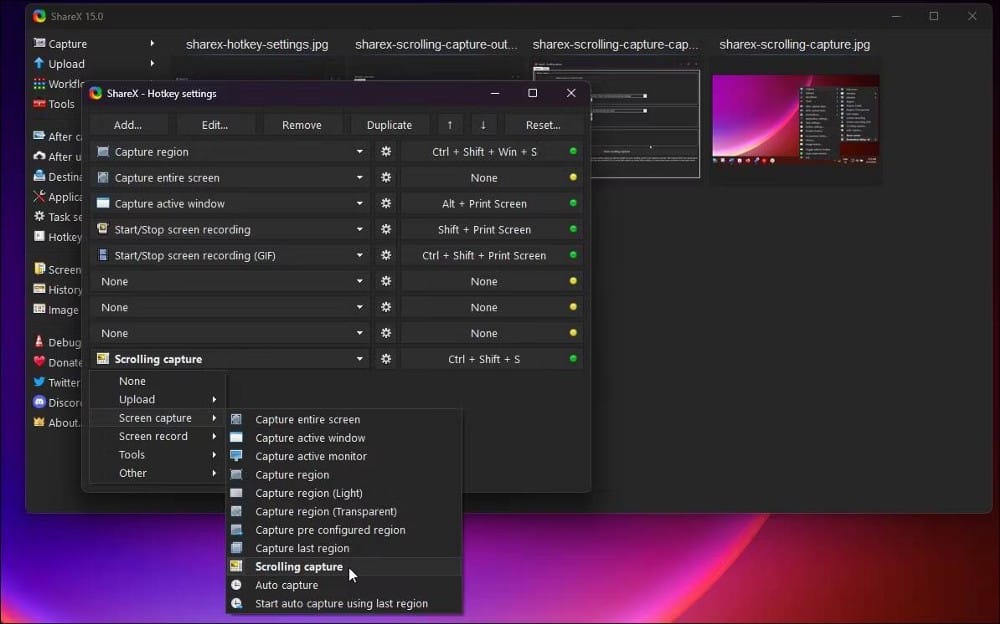The height and width of the screenshot is (624, 1000).
Task: Open Discord from the sidebar
Action: (58, 402)
